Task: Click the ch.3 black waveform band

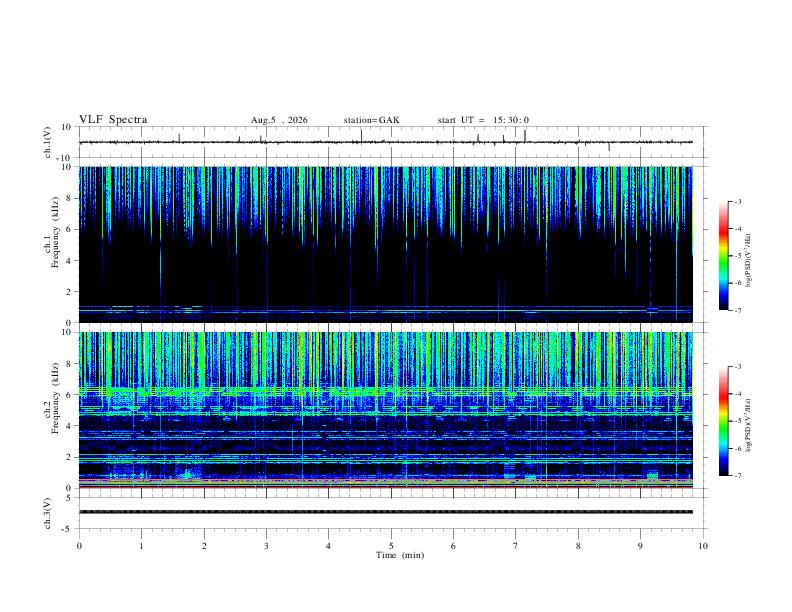Action: pyautogui.click(x=385, y=512)
